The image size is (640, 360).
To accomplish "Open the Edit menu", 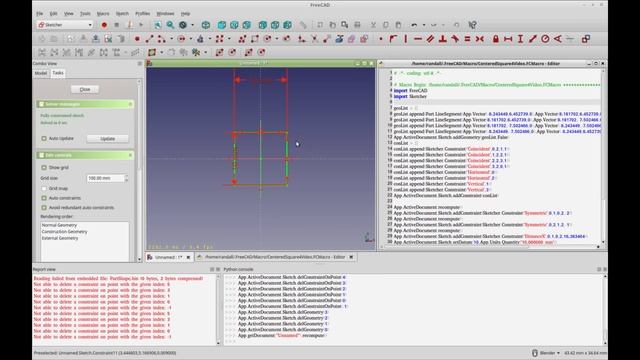I will point(53,13).
